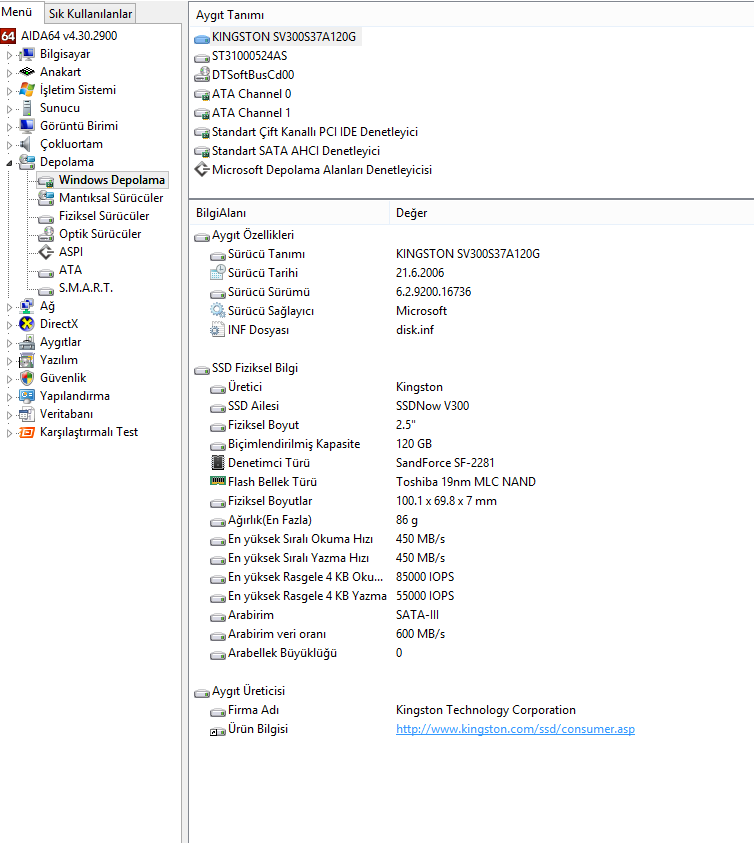Click the DirectX icon in tree

pos(26,324)
